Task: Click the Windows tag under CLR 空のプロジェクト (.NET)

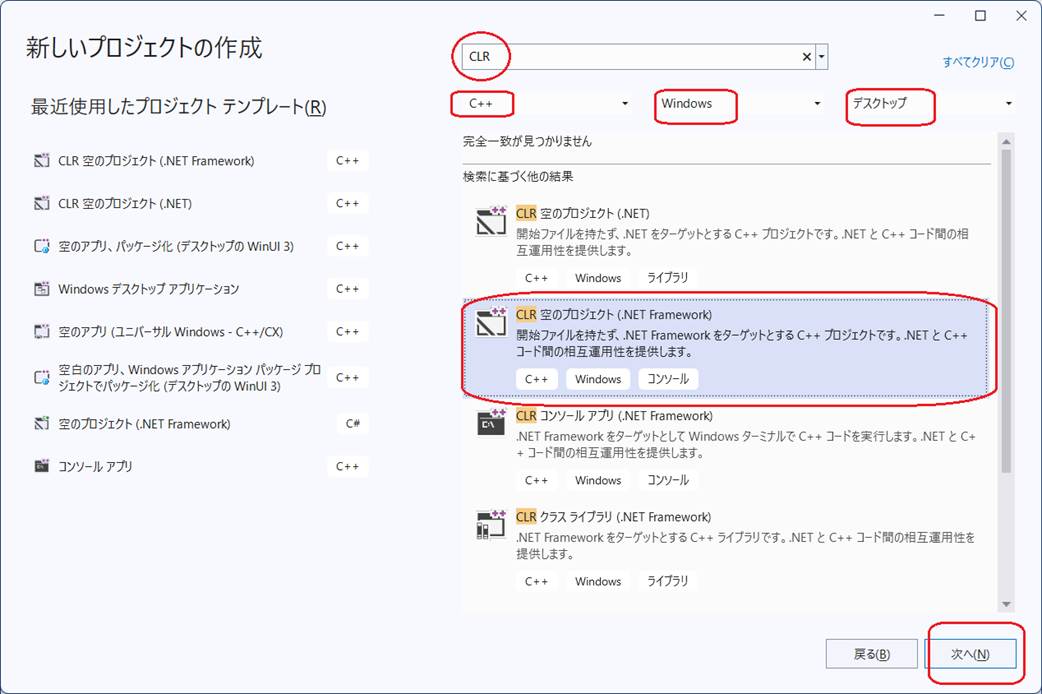Action: [598, 278]
